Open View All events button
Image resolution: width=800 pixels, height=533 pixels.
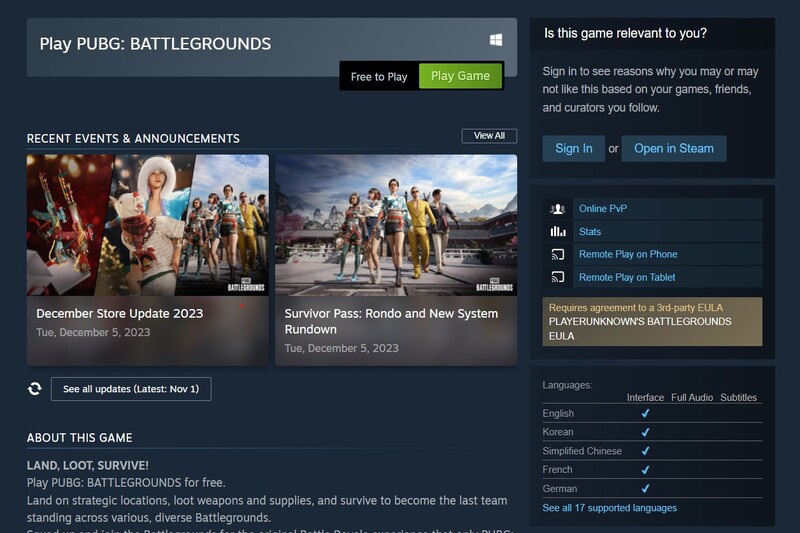click(x=489, y=136)
